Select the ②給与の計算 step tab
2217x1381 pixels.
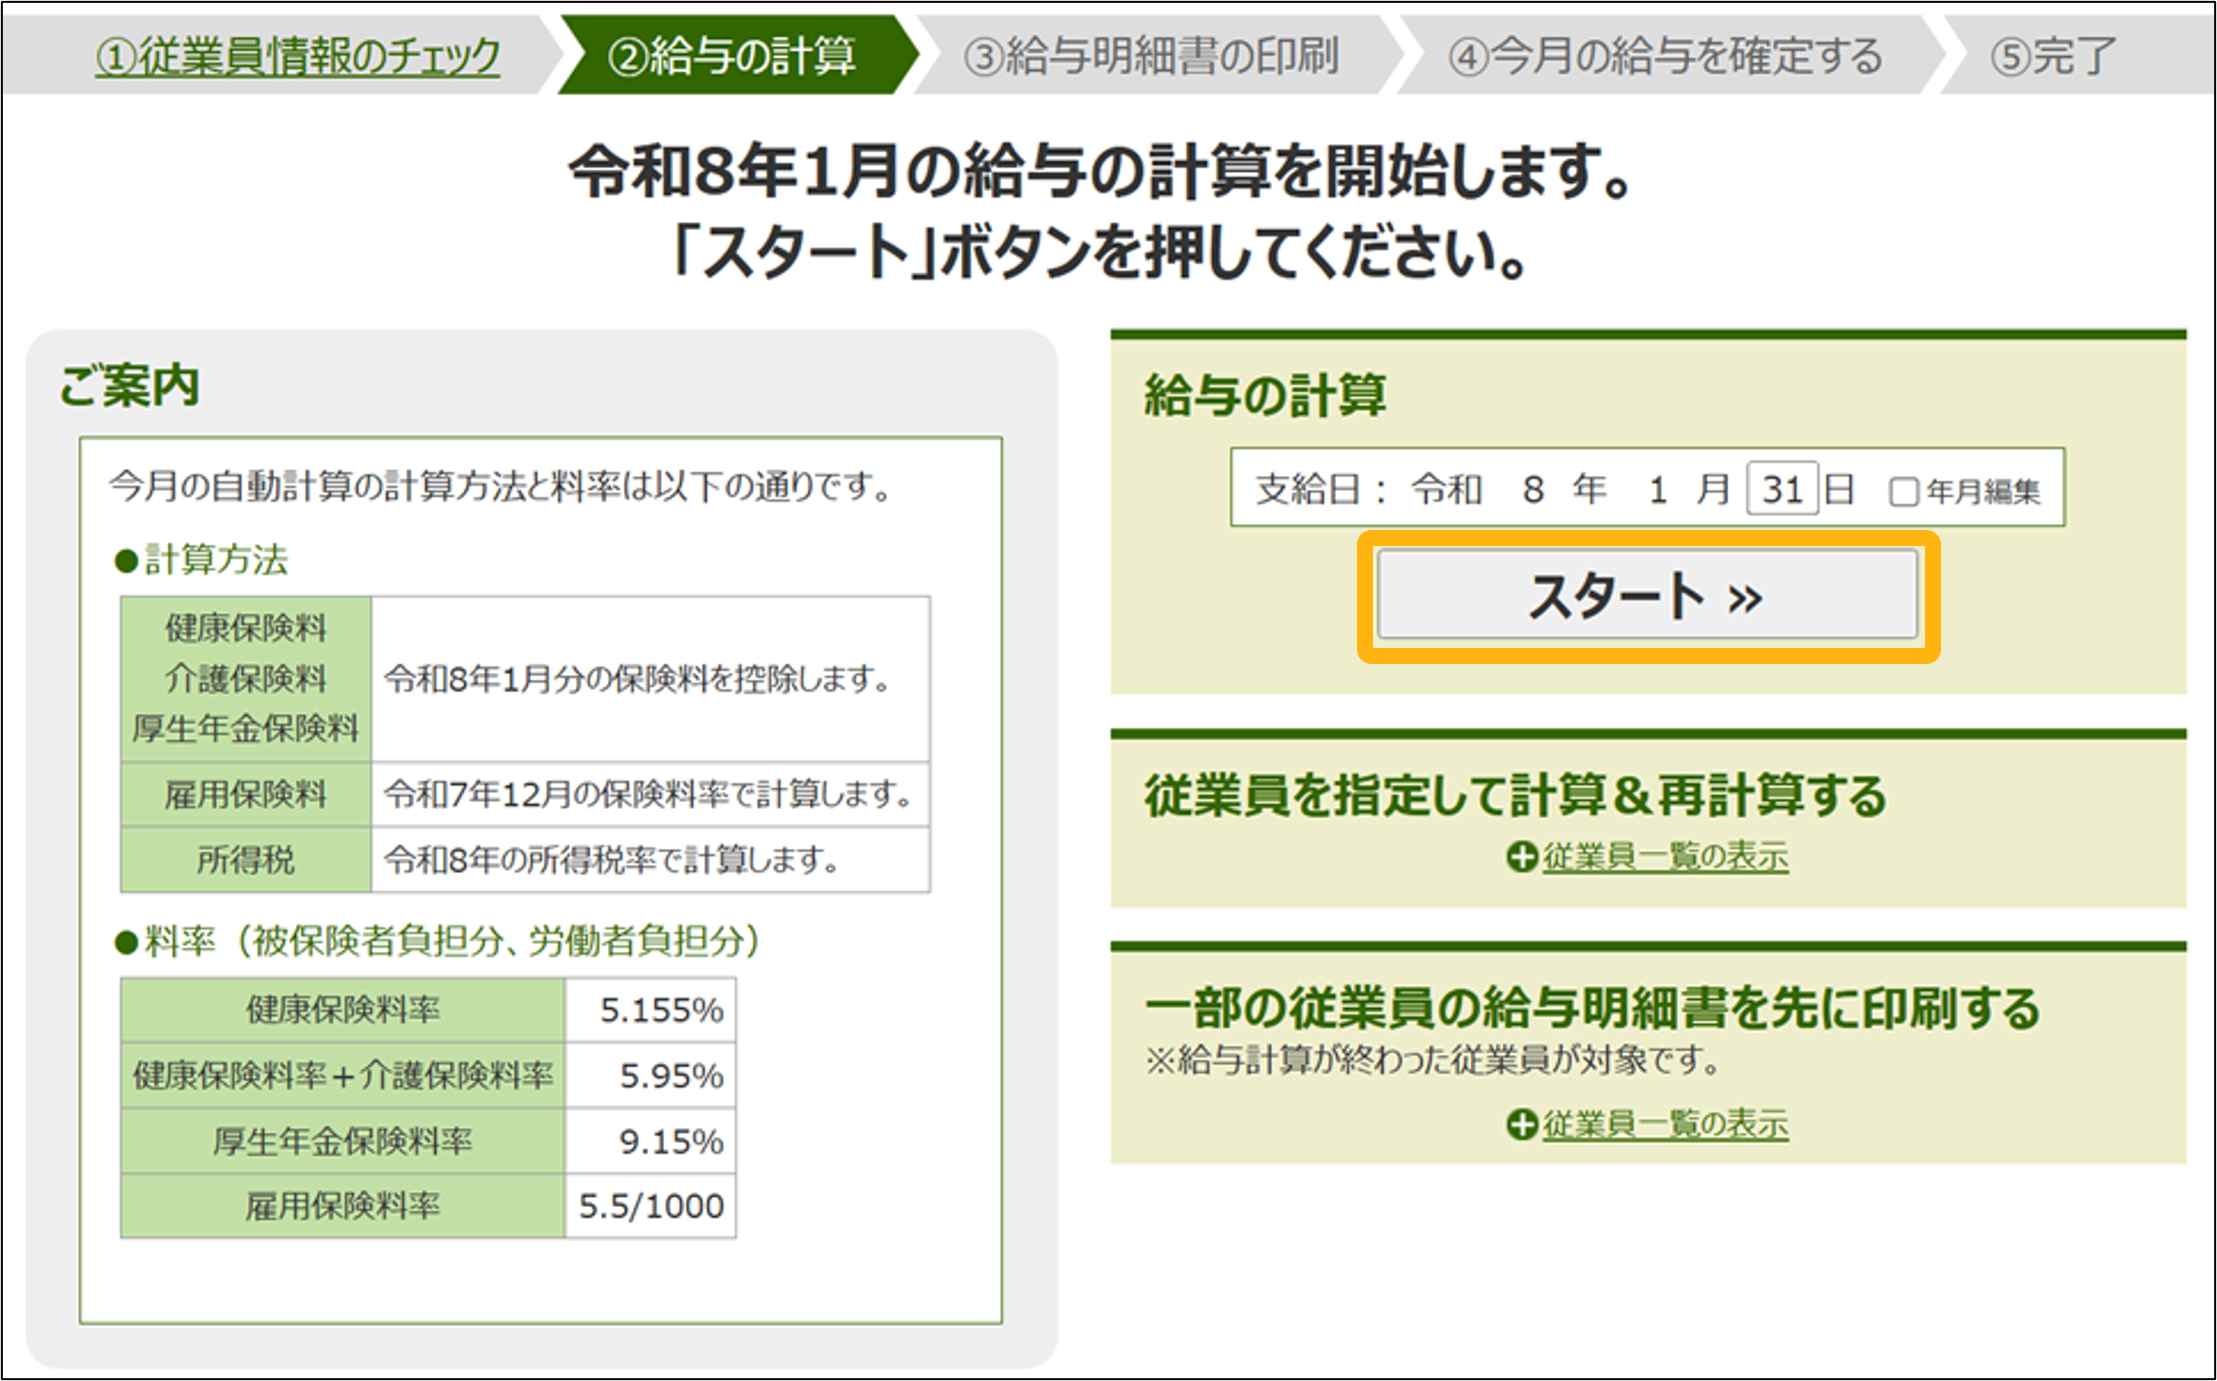732,56
